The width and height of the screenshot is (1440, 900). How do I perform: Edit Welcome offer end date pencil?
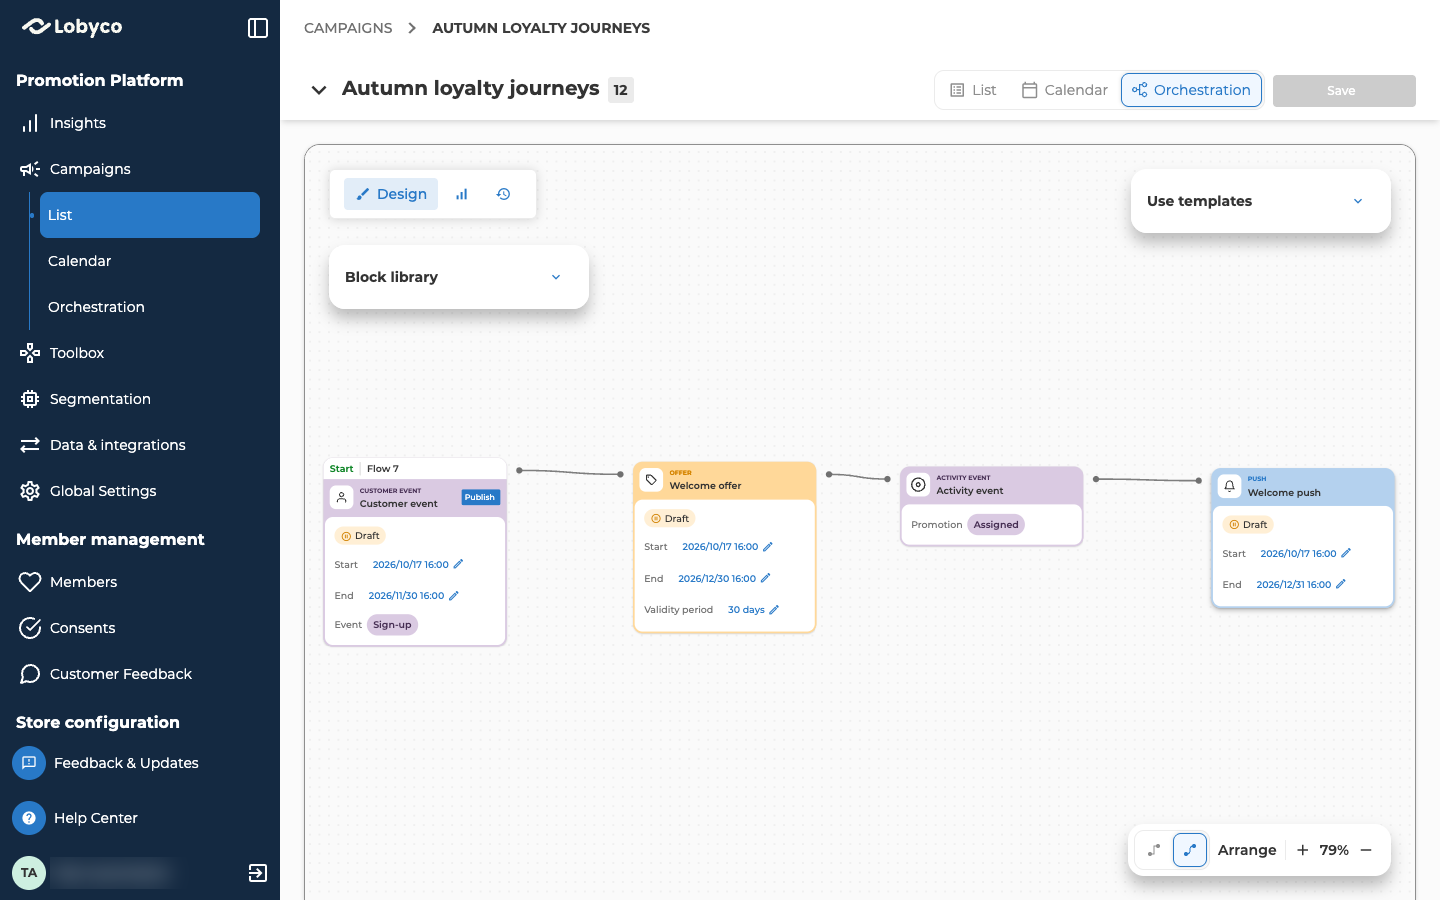[x=765, y=578]
